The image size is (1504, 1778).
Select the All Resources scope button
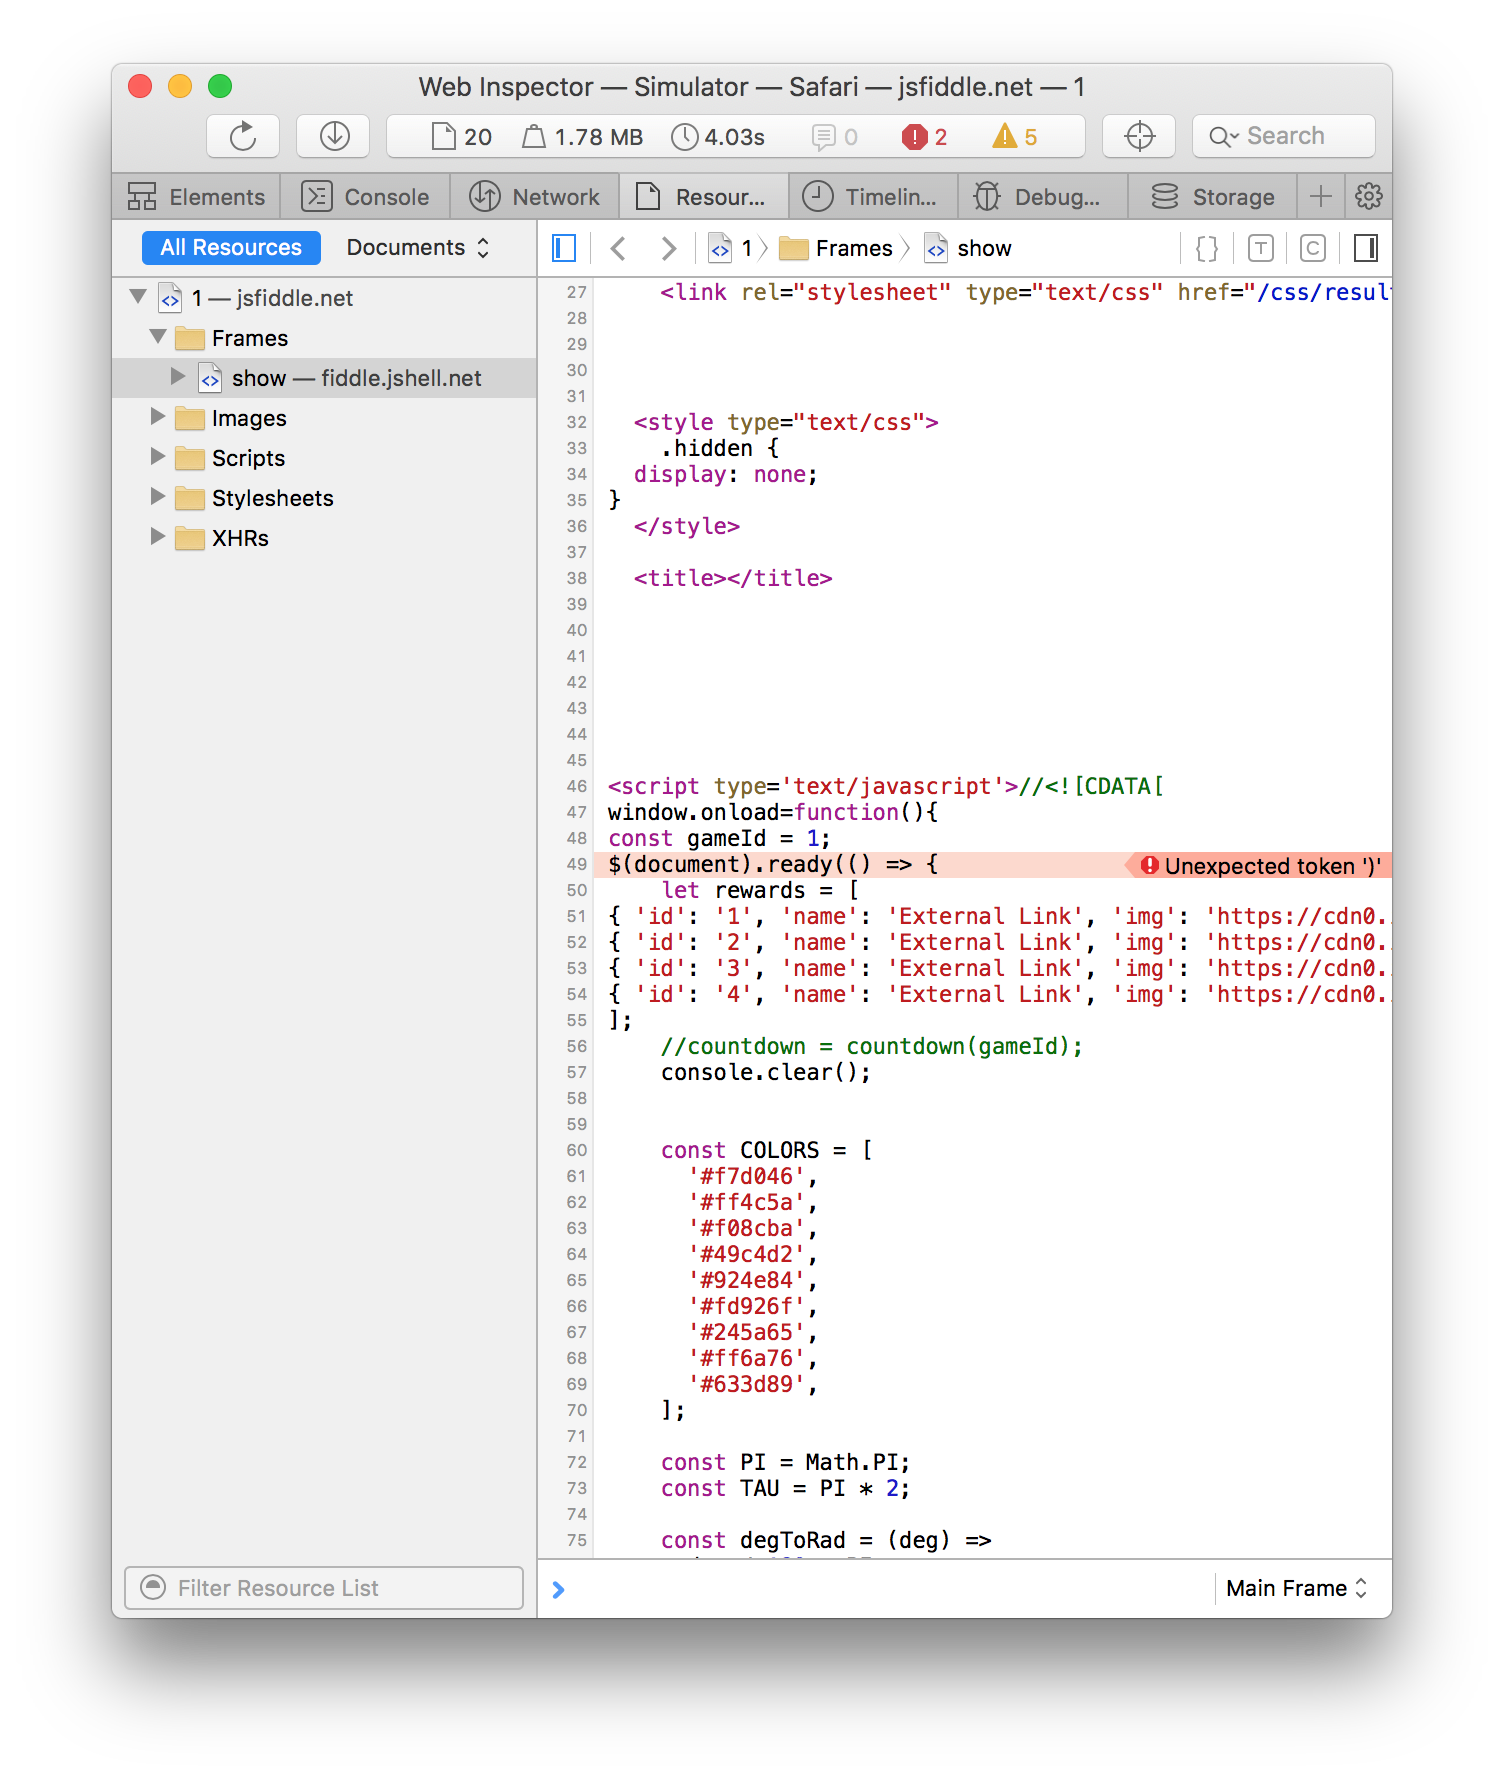231,248
